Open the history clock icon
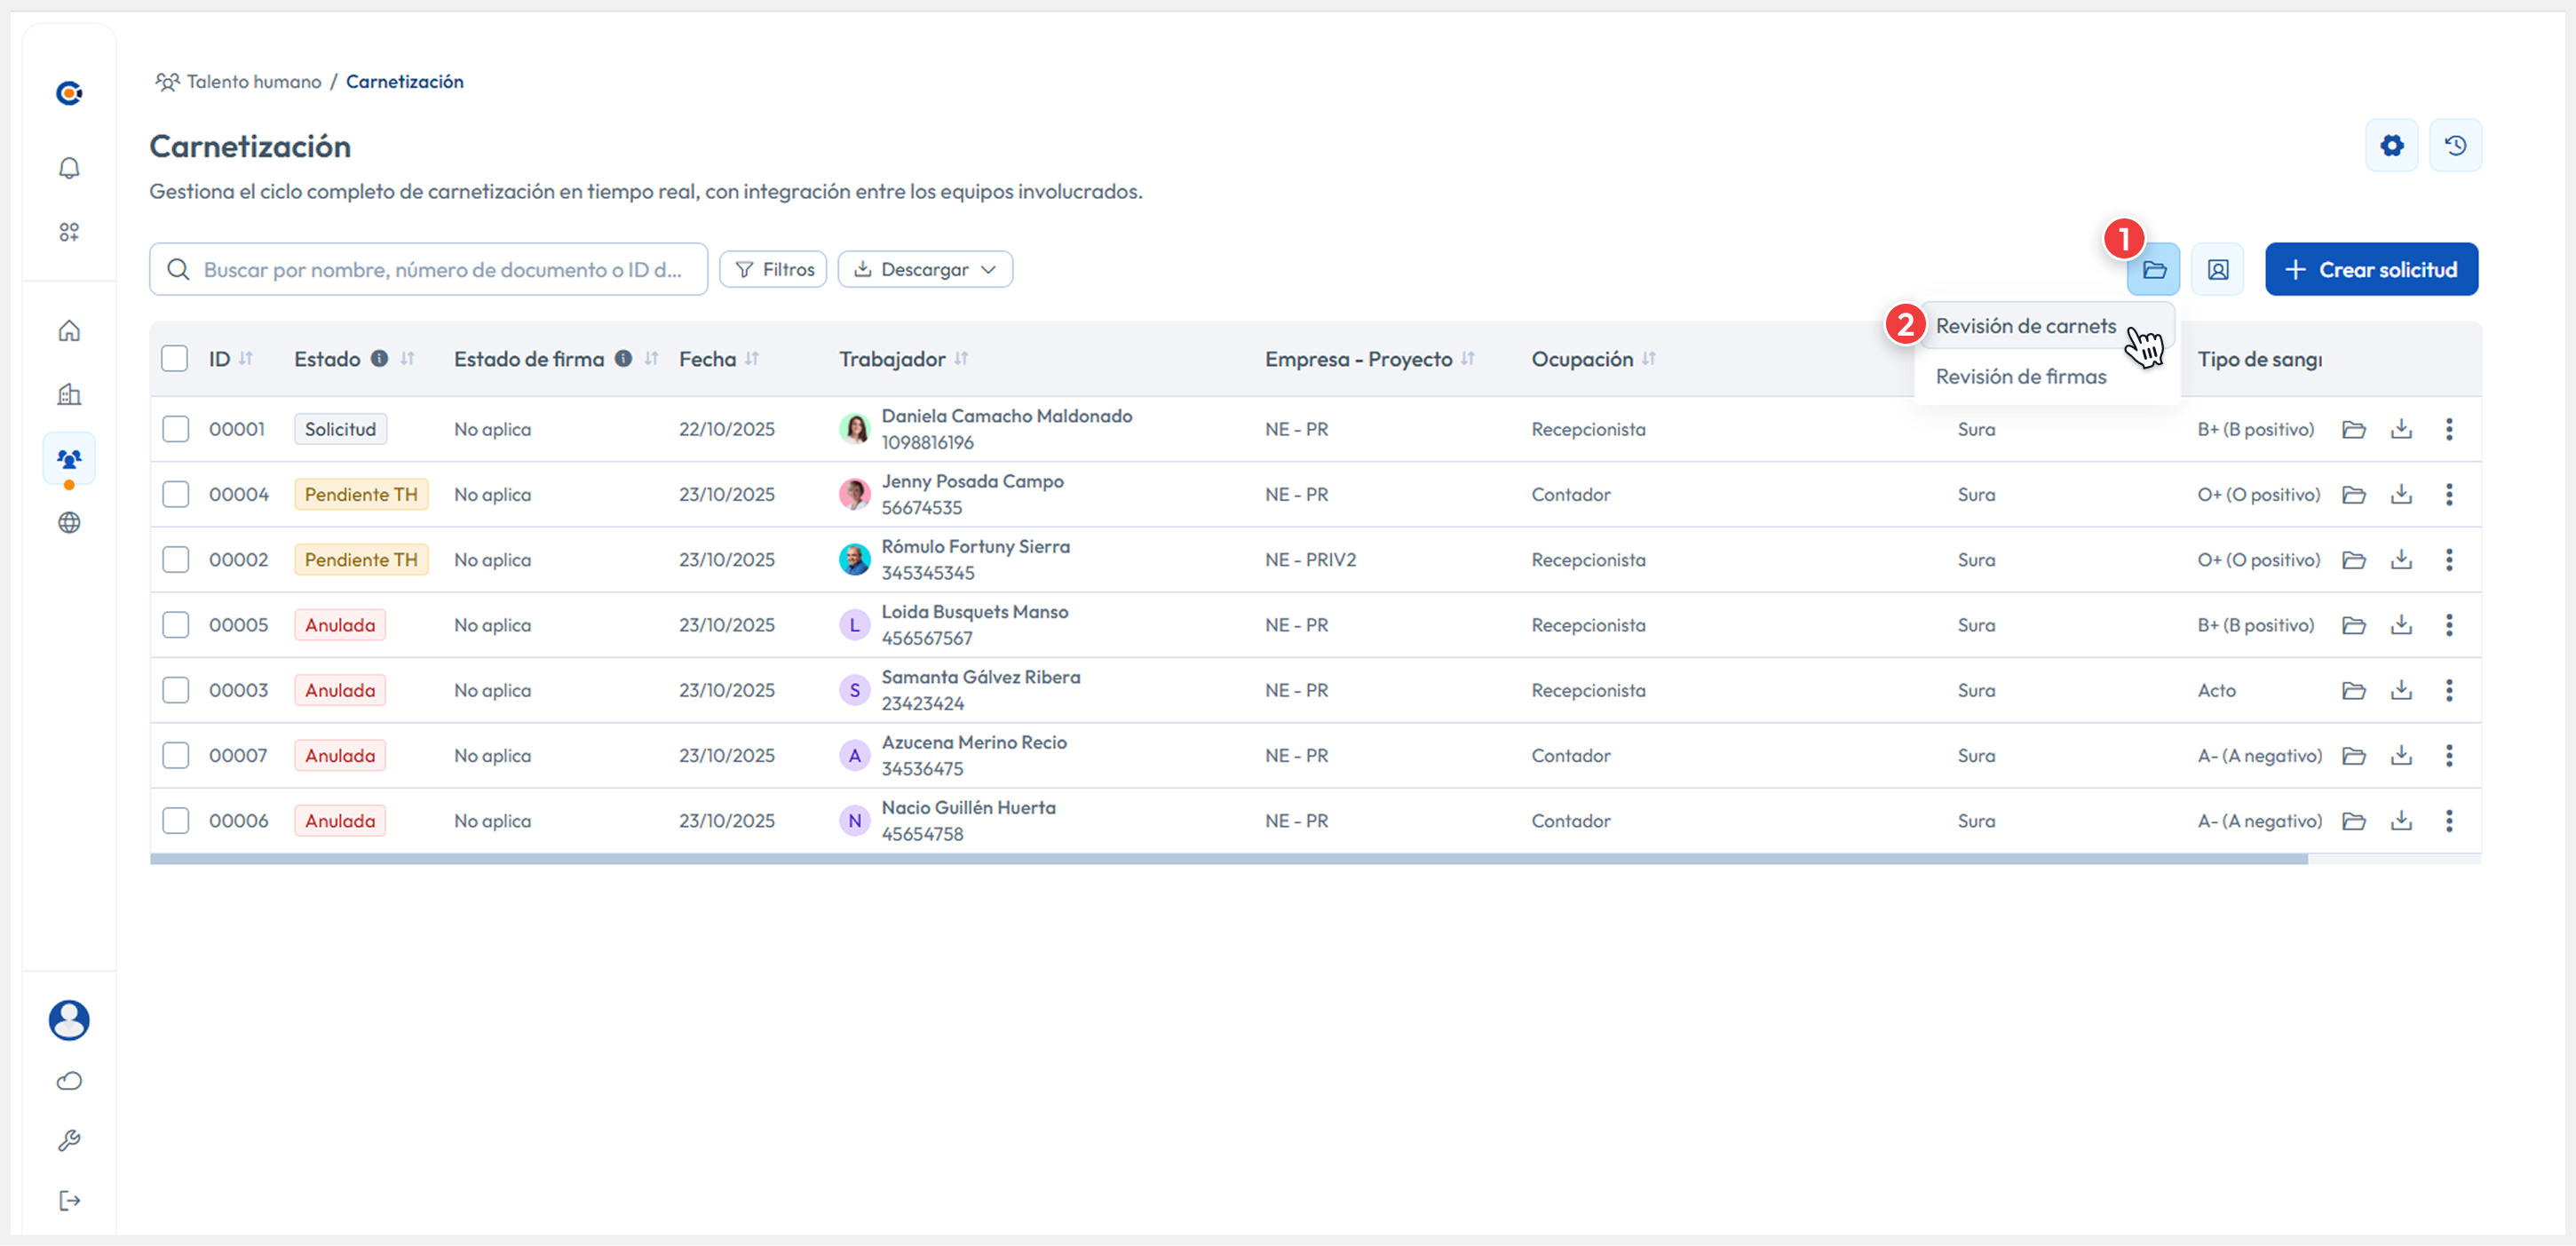The height and width of the screenshot is (1246, 2576). tap(2455, 146)
